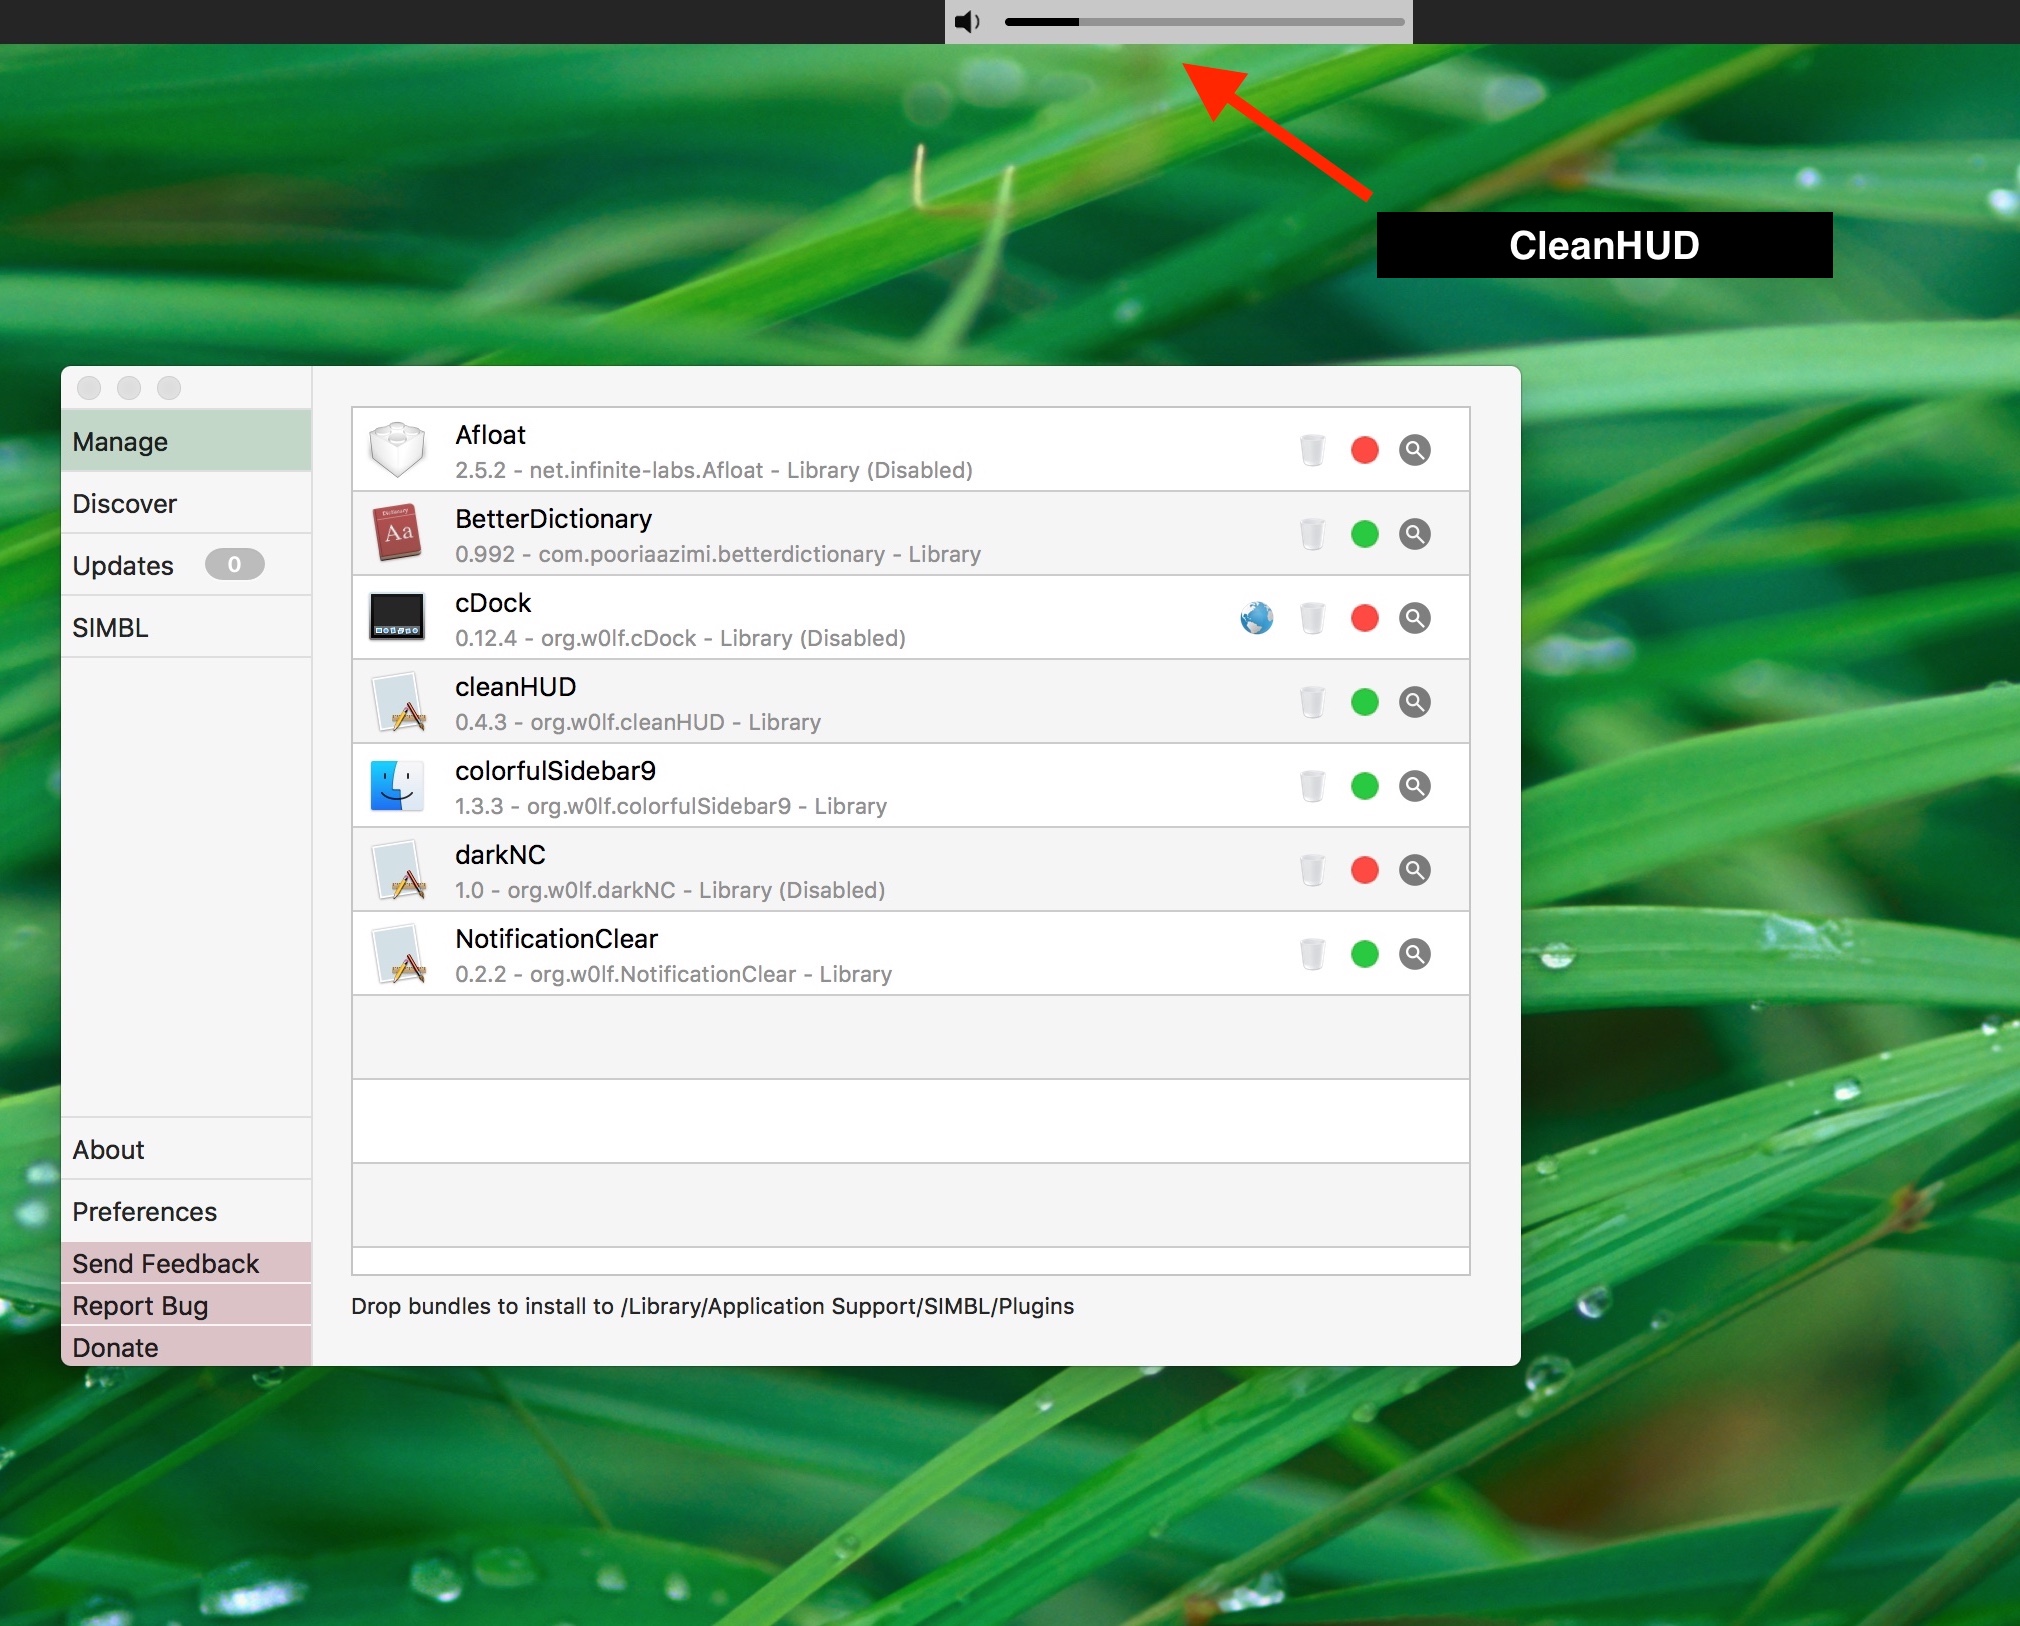Click NotificationClear's magnifier icon
This screenshot has width=2020, height=1626.
point(1414,954)
